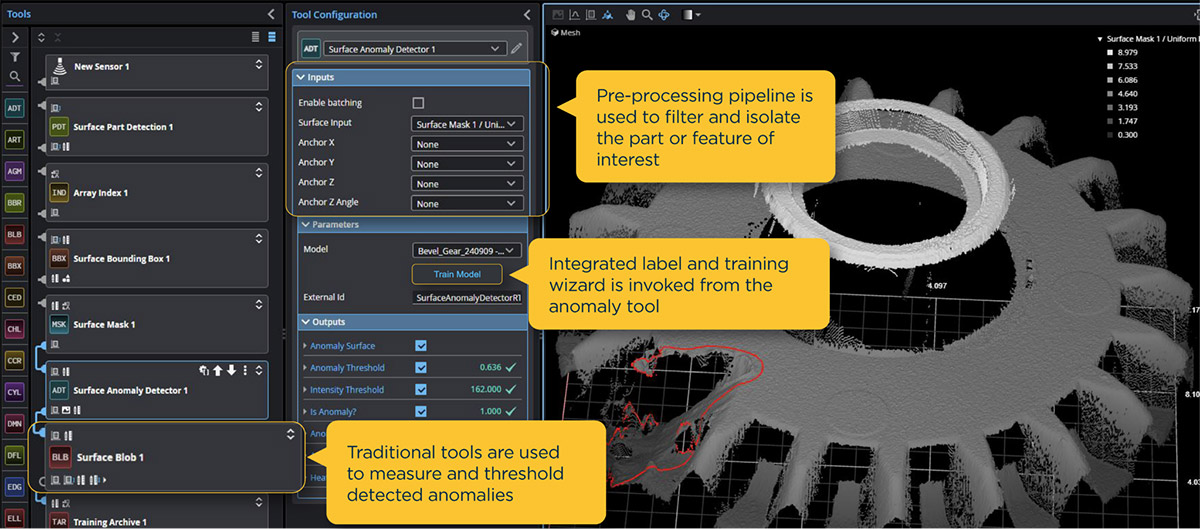Open the viewer color gradient dropdown
Screen dimensions: 1200x529
click(x=691, y=15)
